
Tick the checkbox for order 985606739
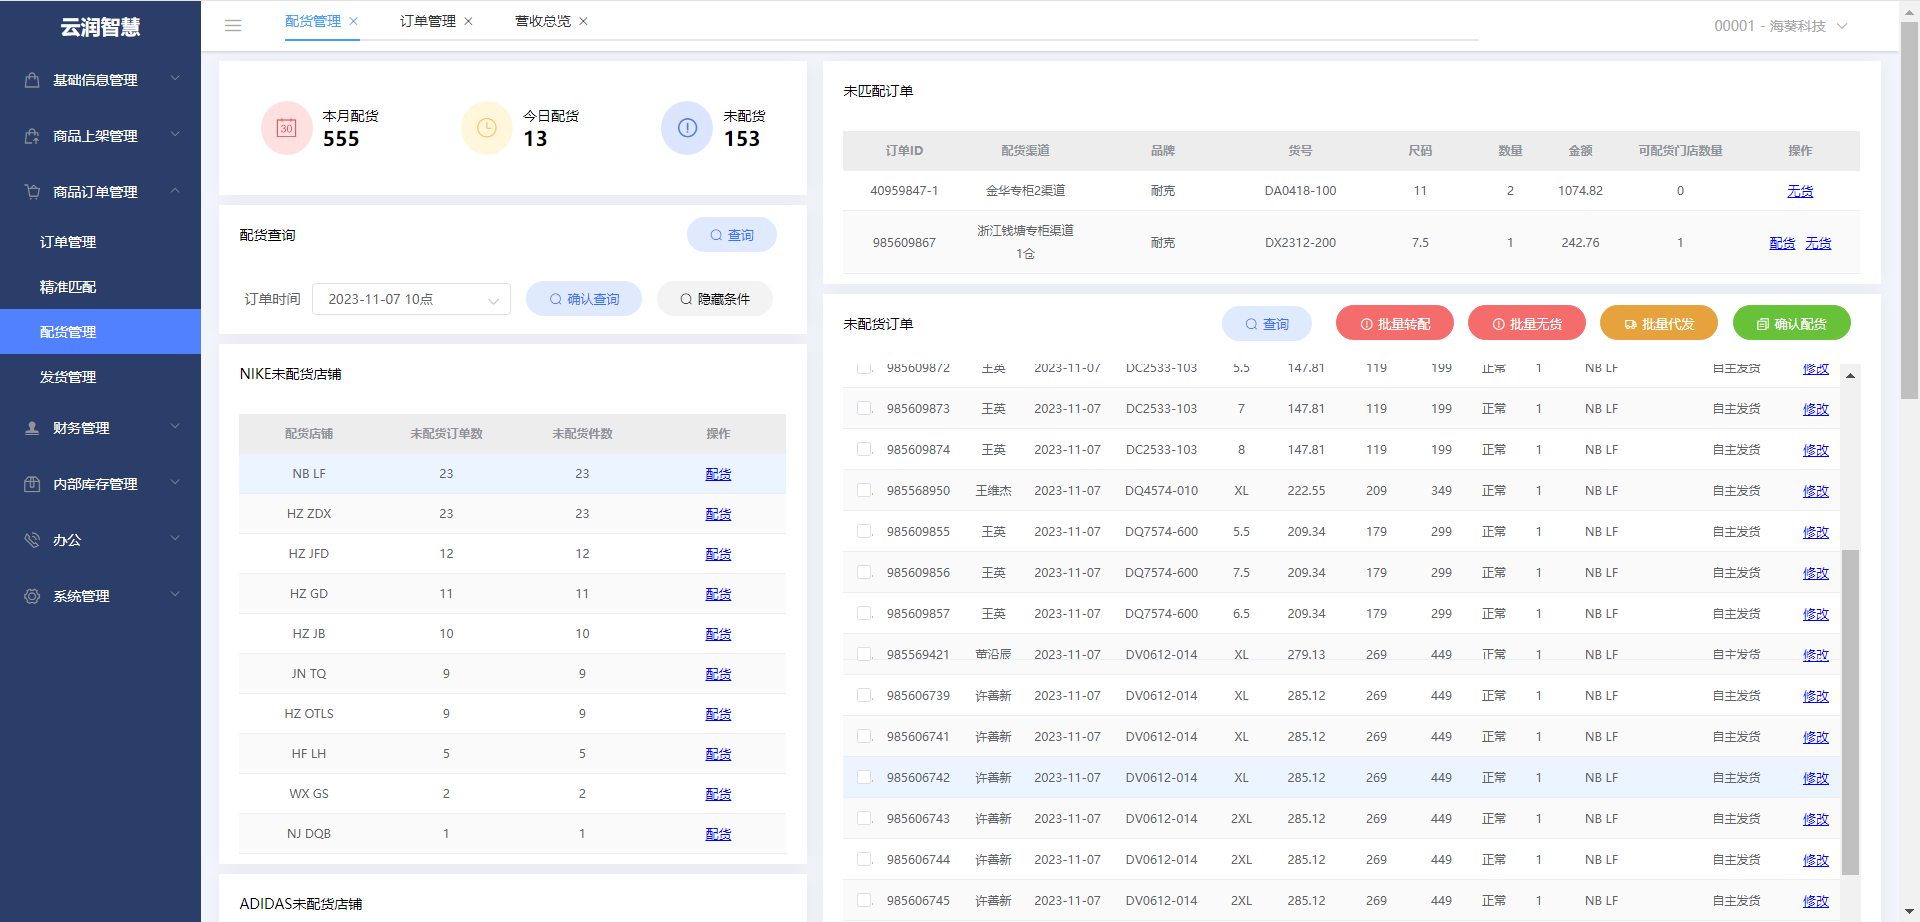click(x=864, y=695)
